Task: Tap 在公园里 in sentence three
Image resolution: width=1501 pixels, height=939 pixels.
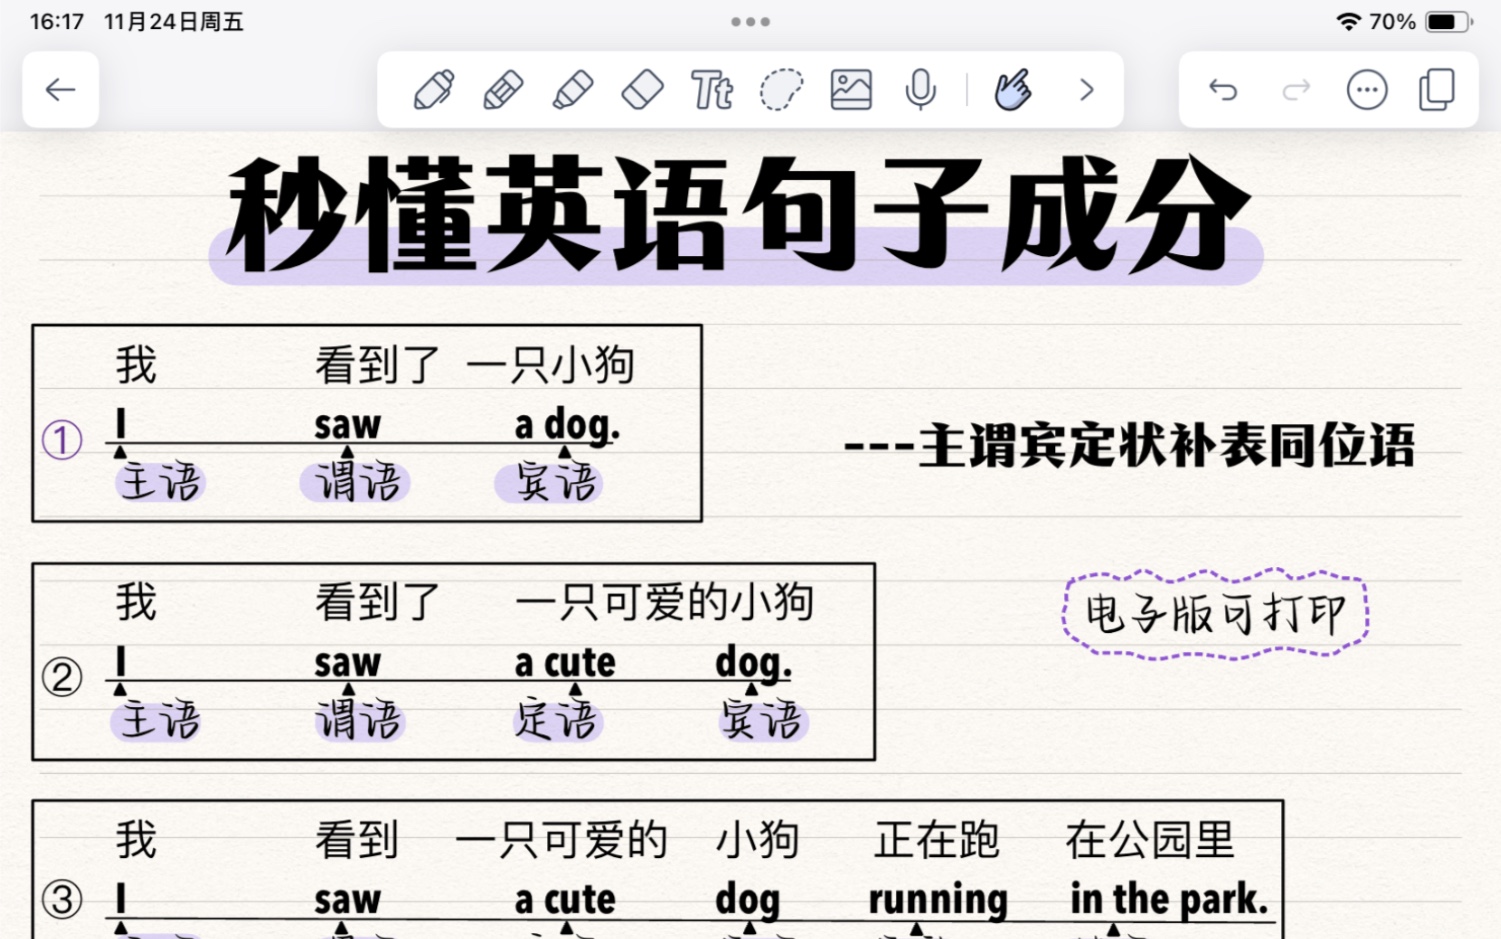Action: (x=1150, y=839)
